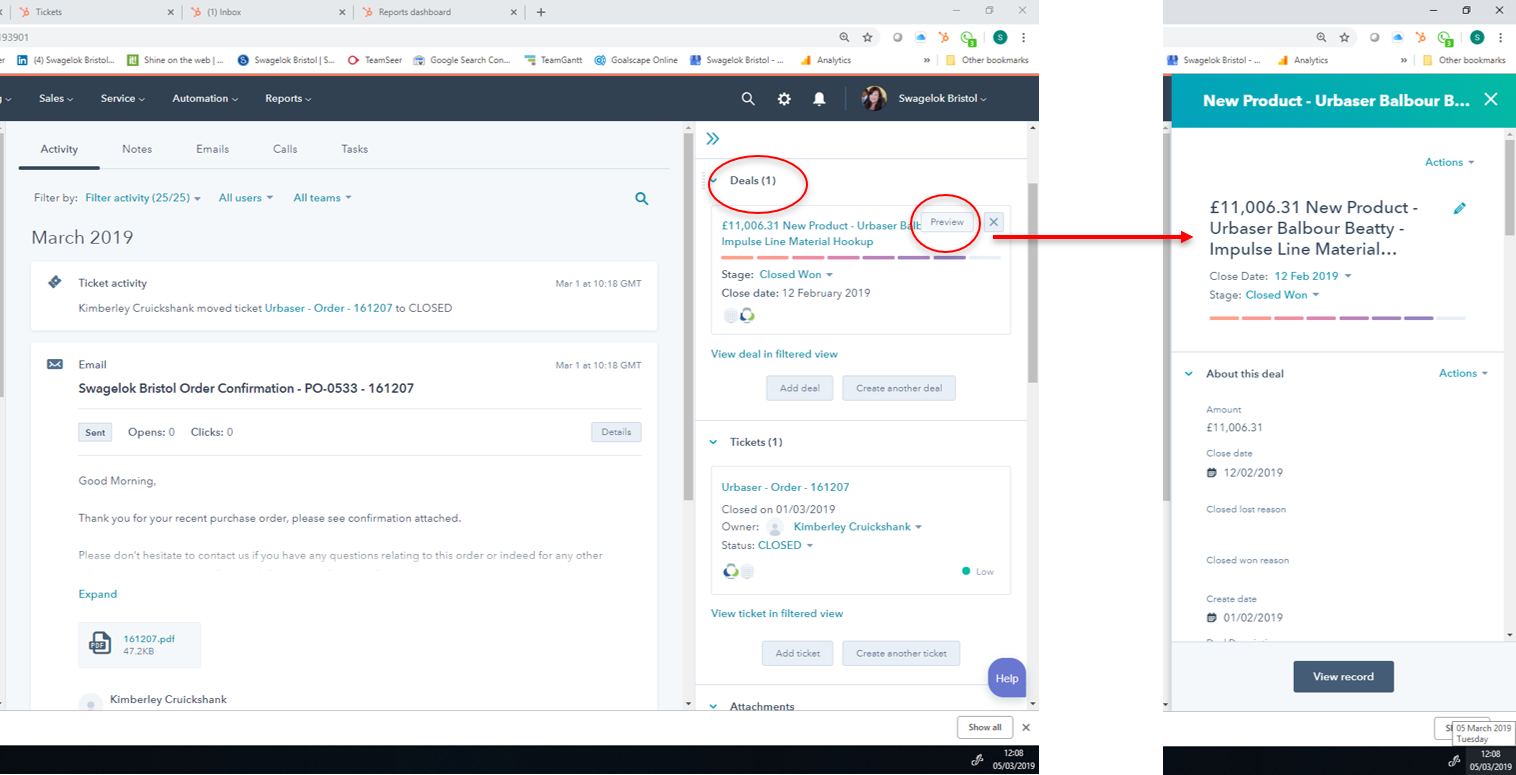This screenshot has height=775, width=1516.
Task: Close the download bar with the X
Action: tap(1025, 727)
